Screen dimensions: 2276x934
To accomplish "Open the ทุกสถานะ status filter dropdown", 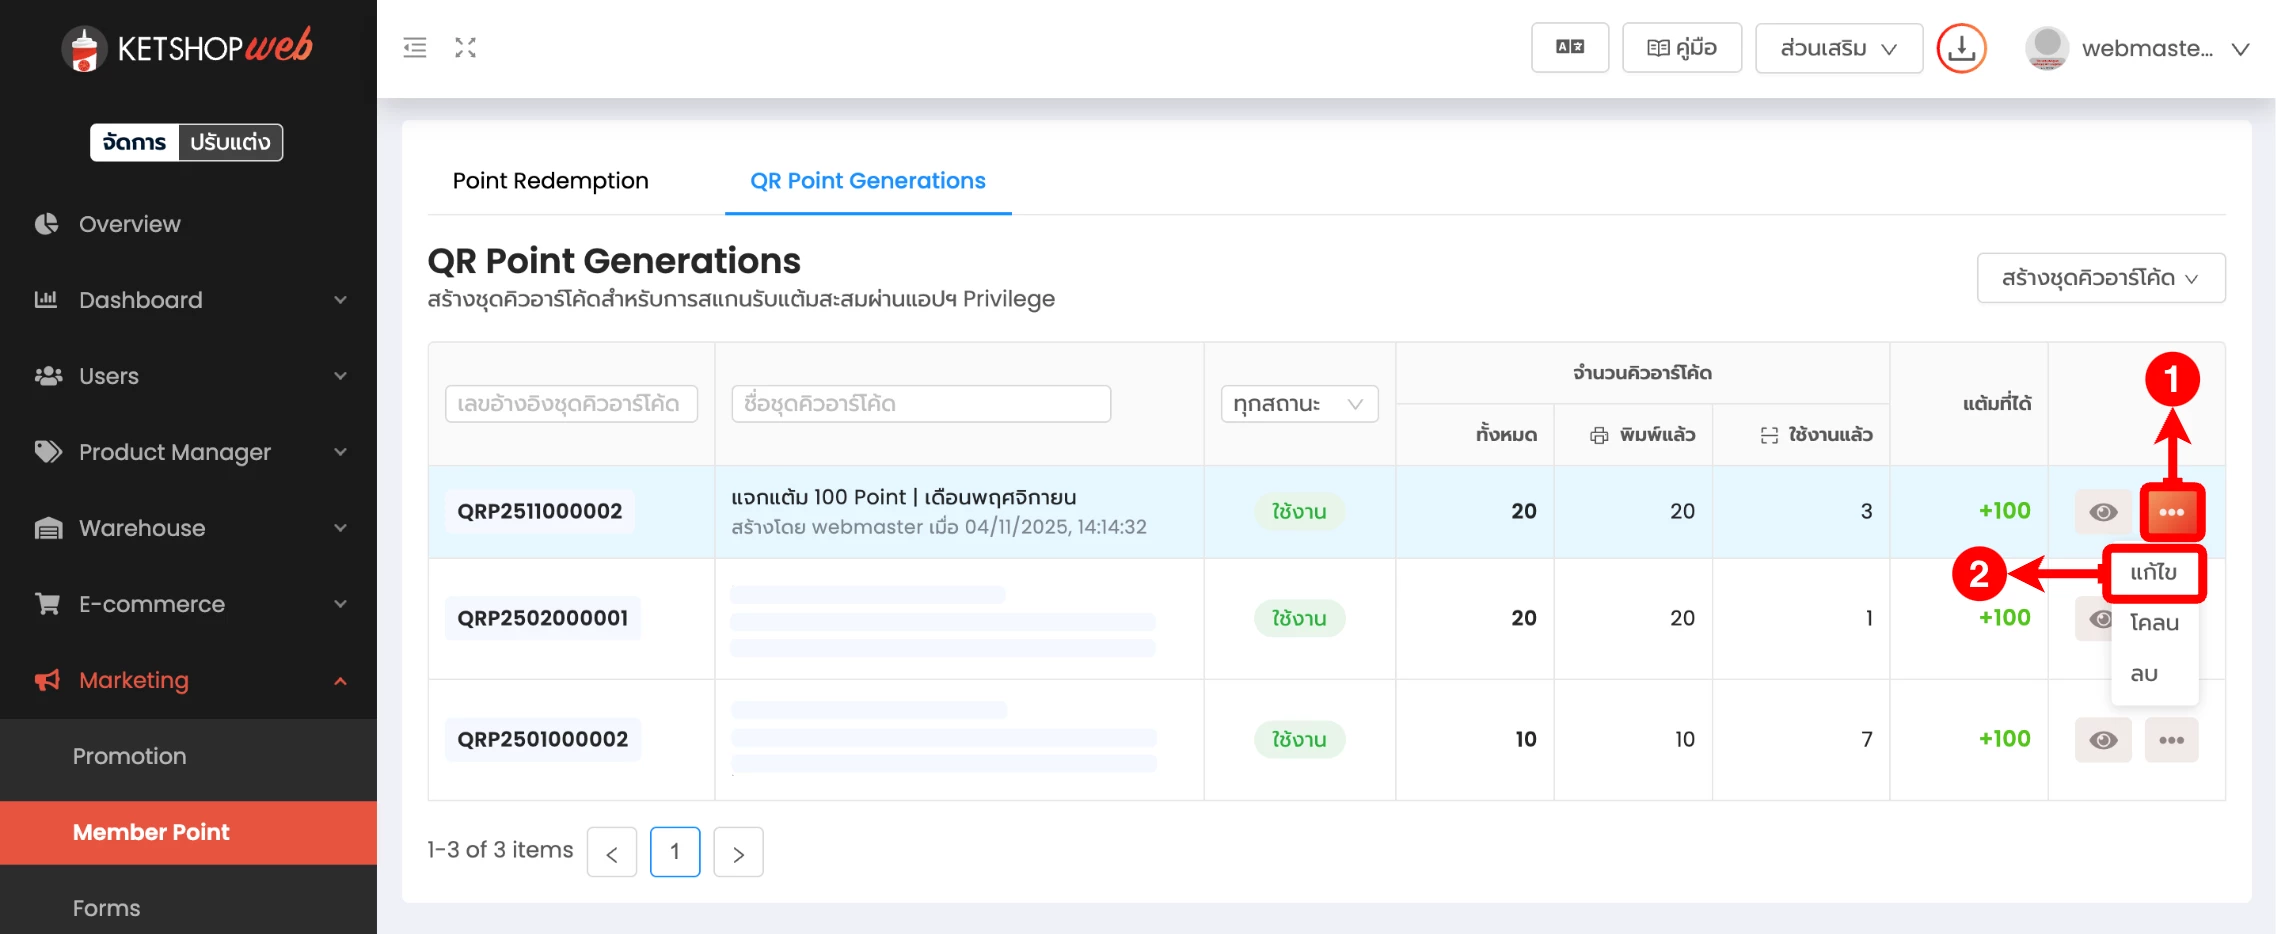I will tap(1298, 404).
